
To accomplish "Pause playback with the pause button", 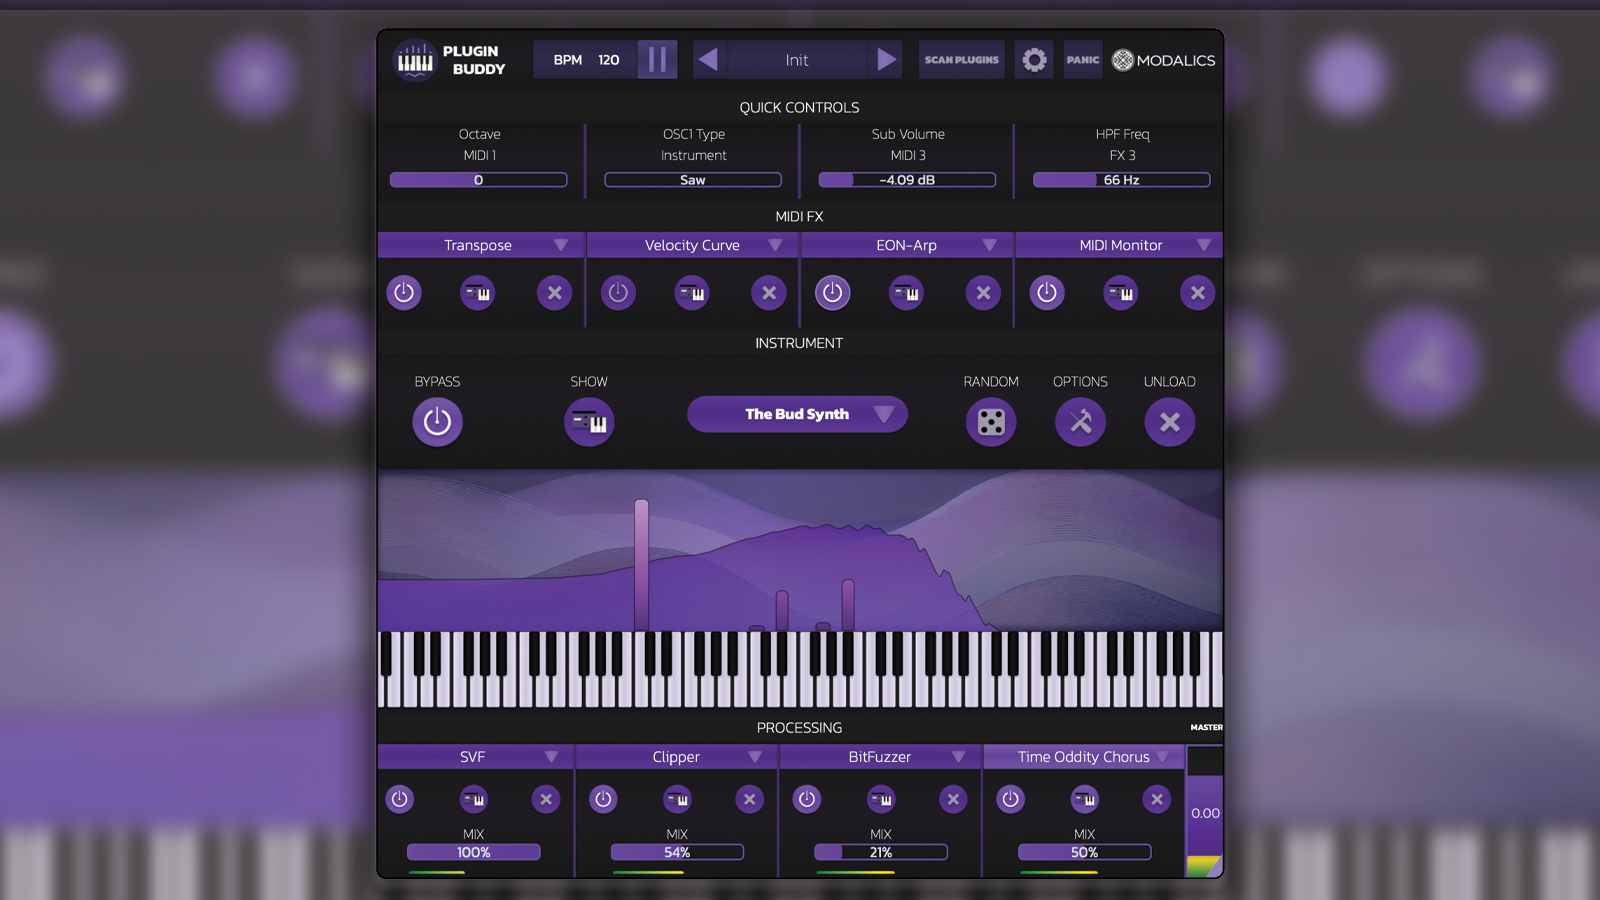I will click(657, 60).
